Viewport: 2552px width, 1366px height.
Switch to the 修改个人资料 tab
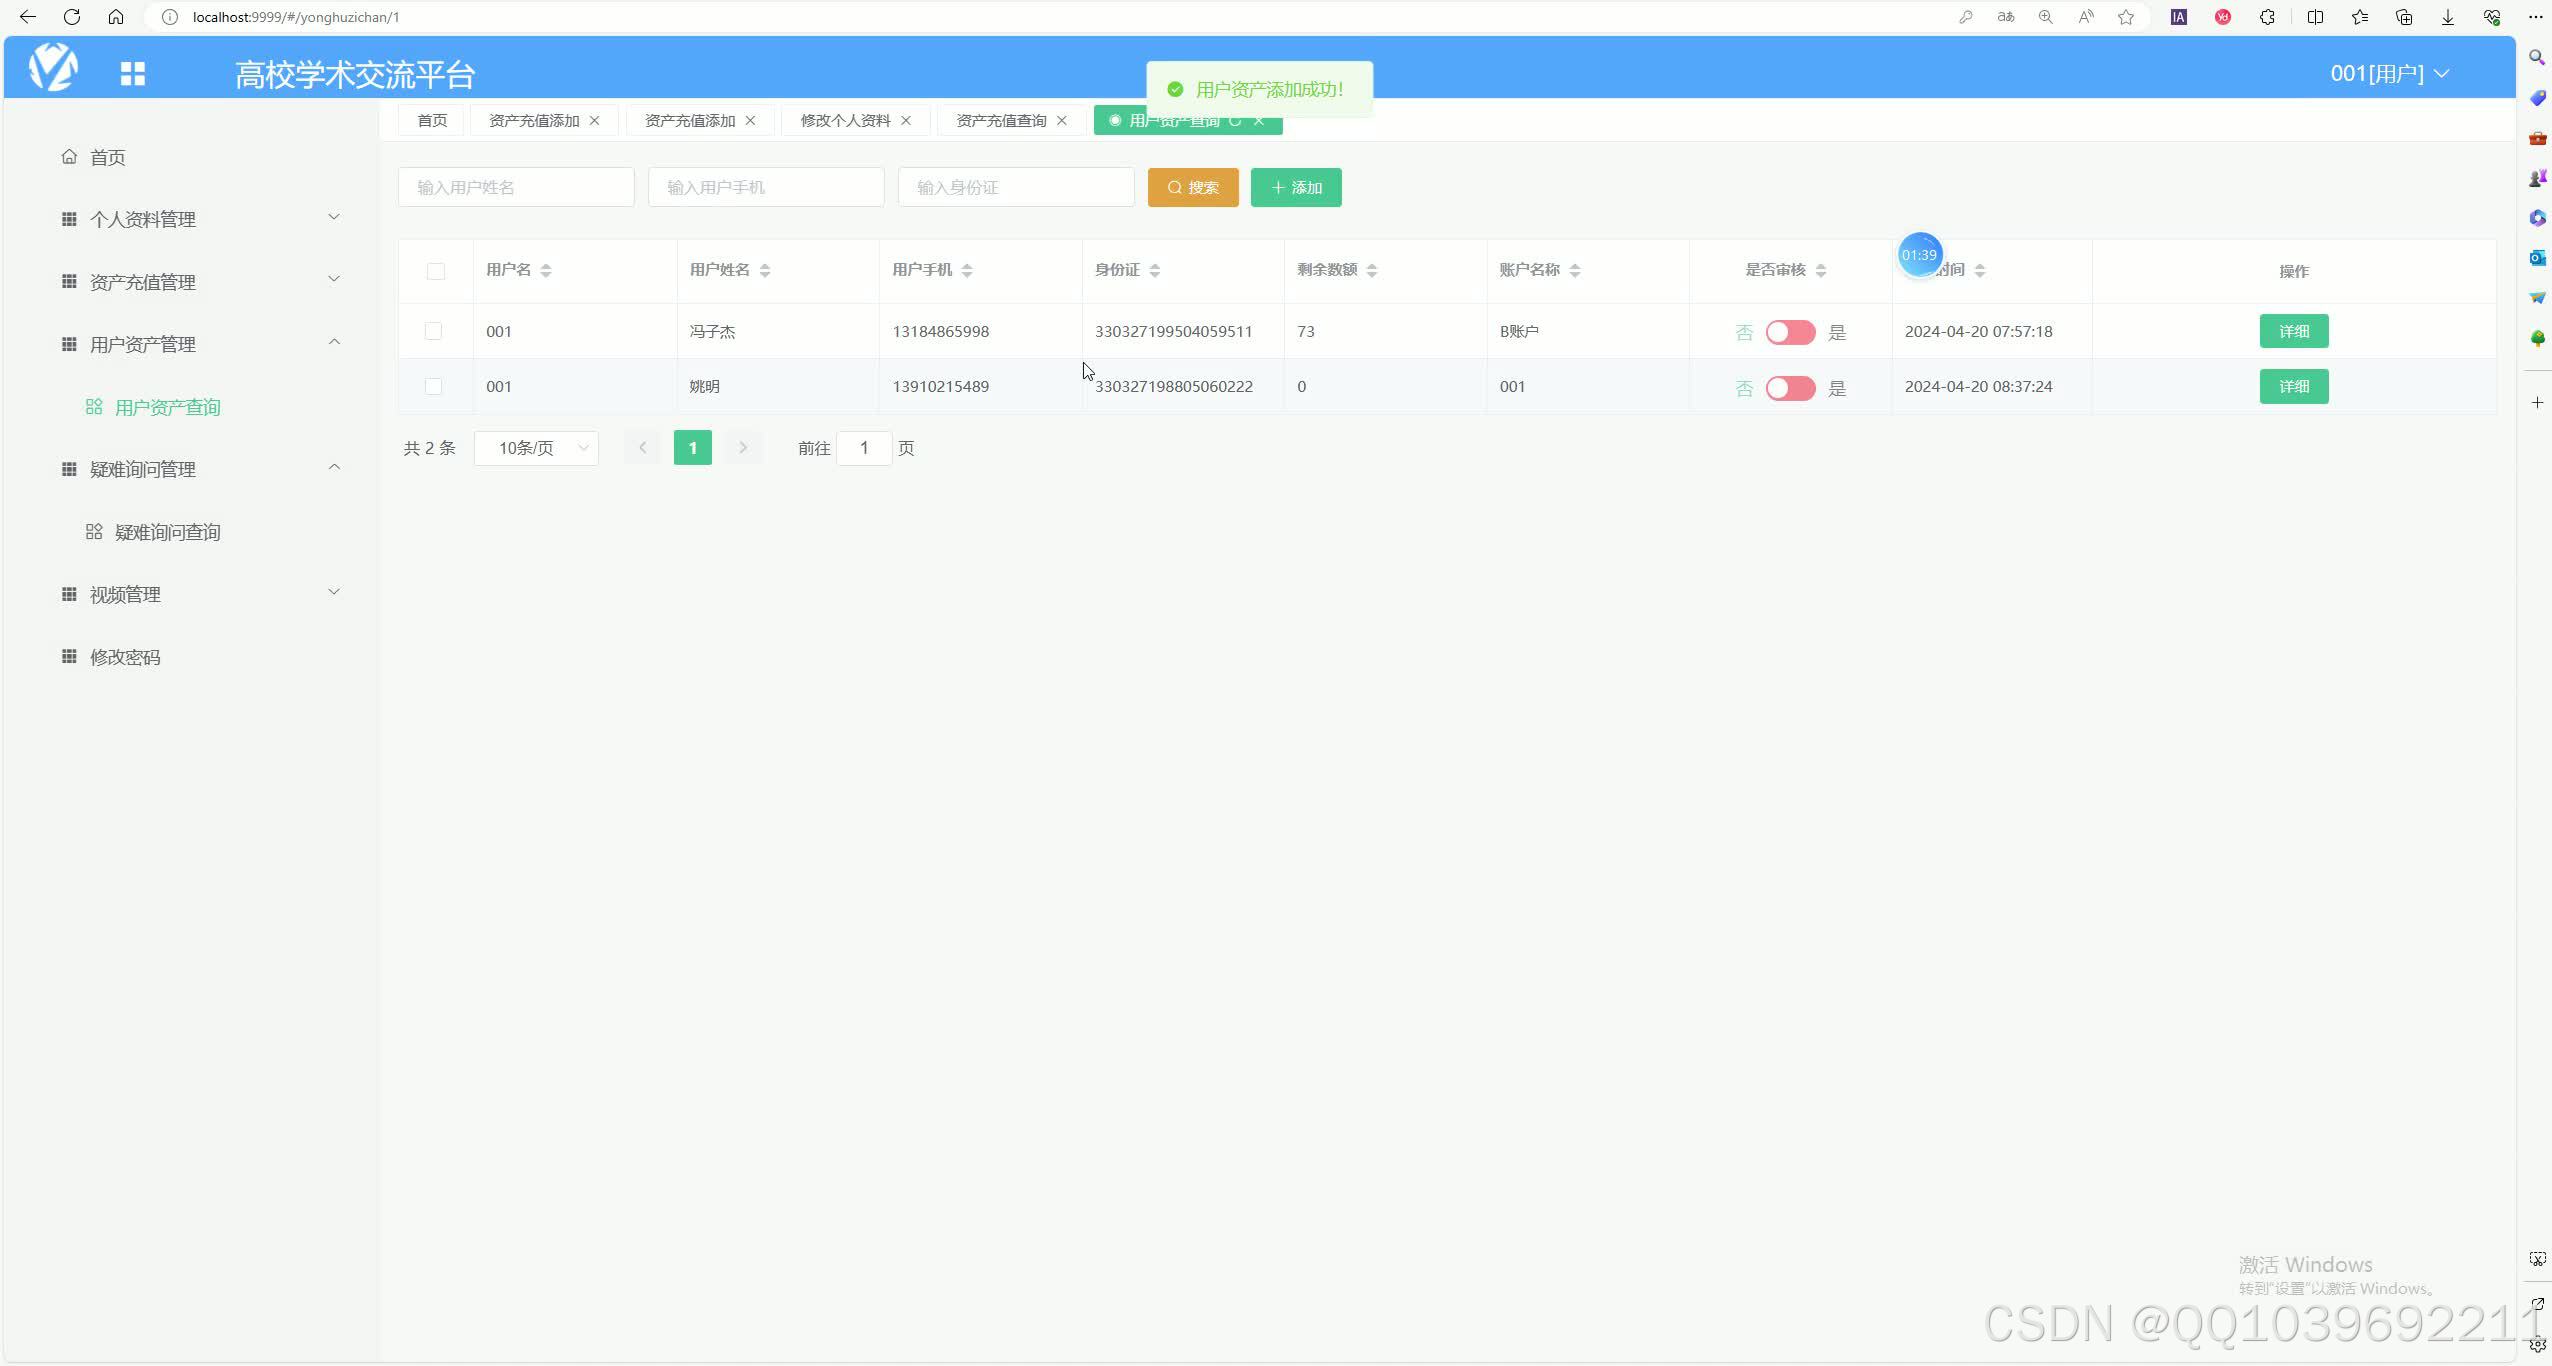[x=845, y=121]
